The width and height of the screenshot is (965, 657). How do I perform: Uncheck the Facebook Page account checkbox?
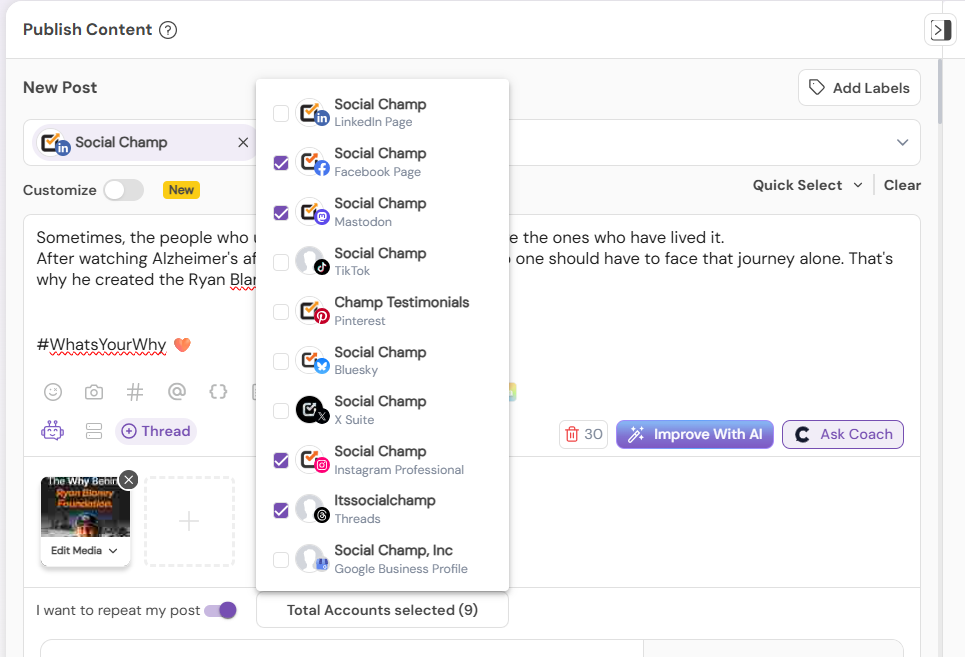click(x=281, y=163)
